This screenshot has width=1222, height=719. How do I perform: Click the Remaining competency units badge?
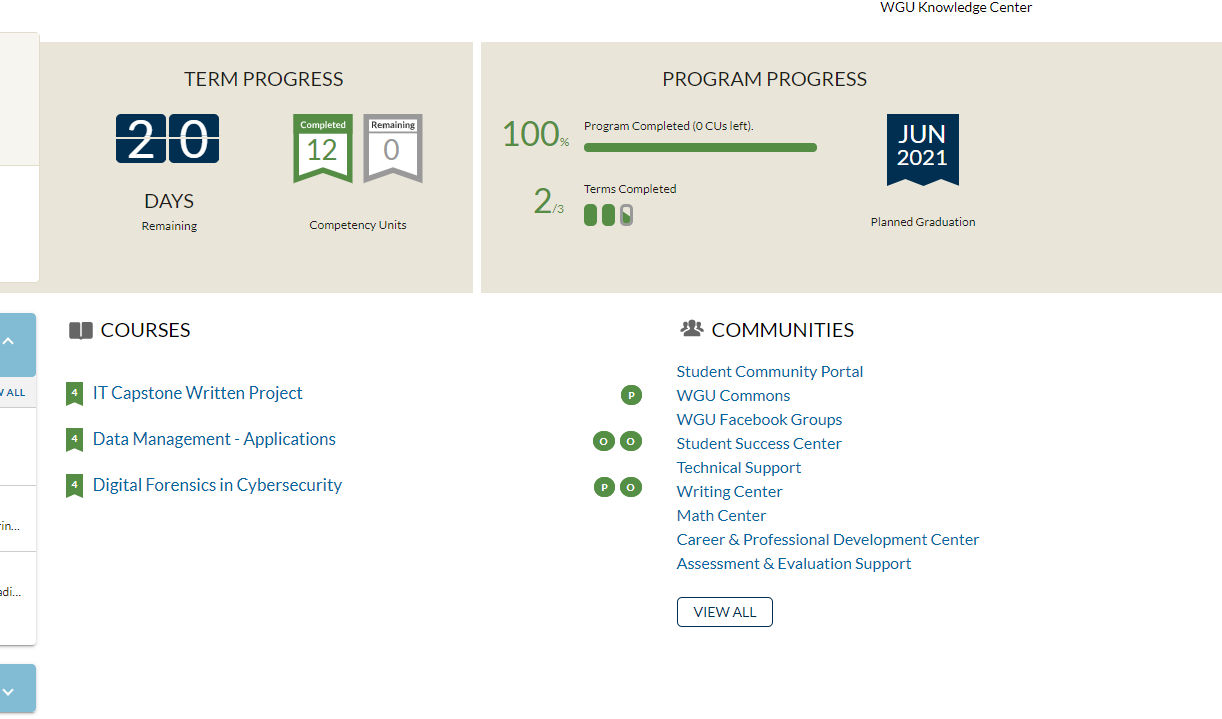tap(392, 148)
